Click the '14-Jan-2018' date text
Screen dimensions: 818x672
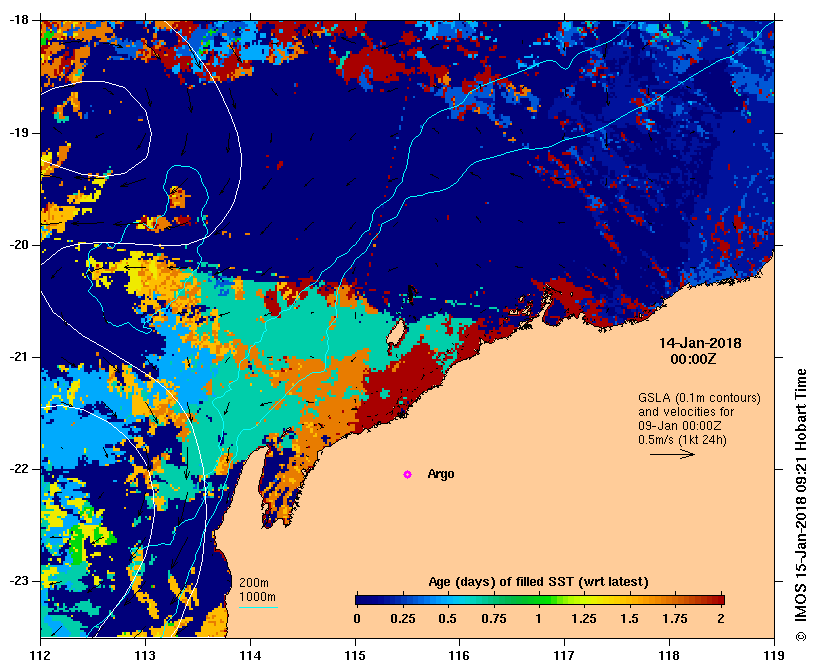[x=700, y=343]
